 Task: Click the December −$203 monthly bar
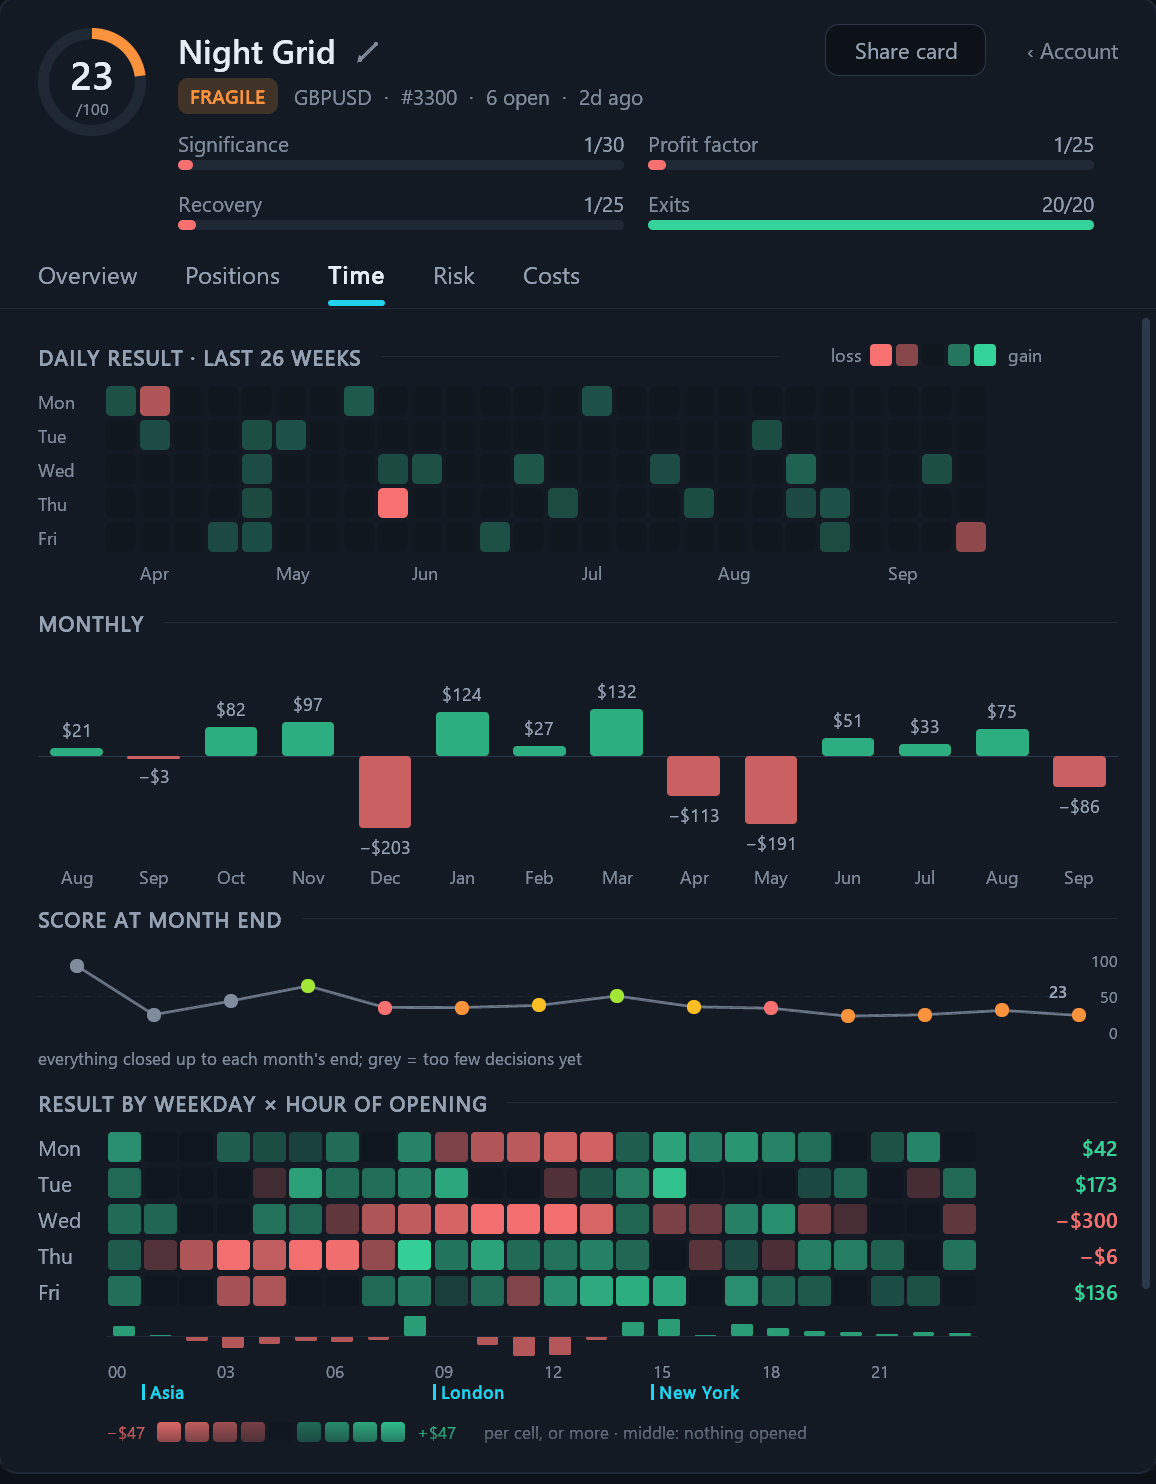[385, 792]
